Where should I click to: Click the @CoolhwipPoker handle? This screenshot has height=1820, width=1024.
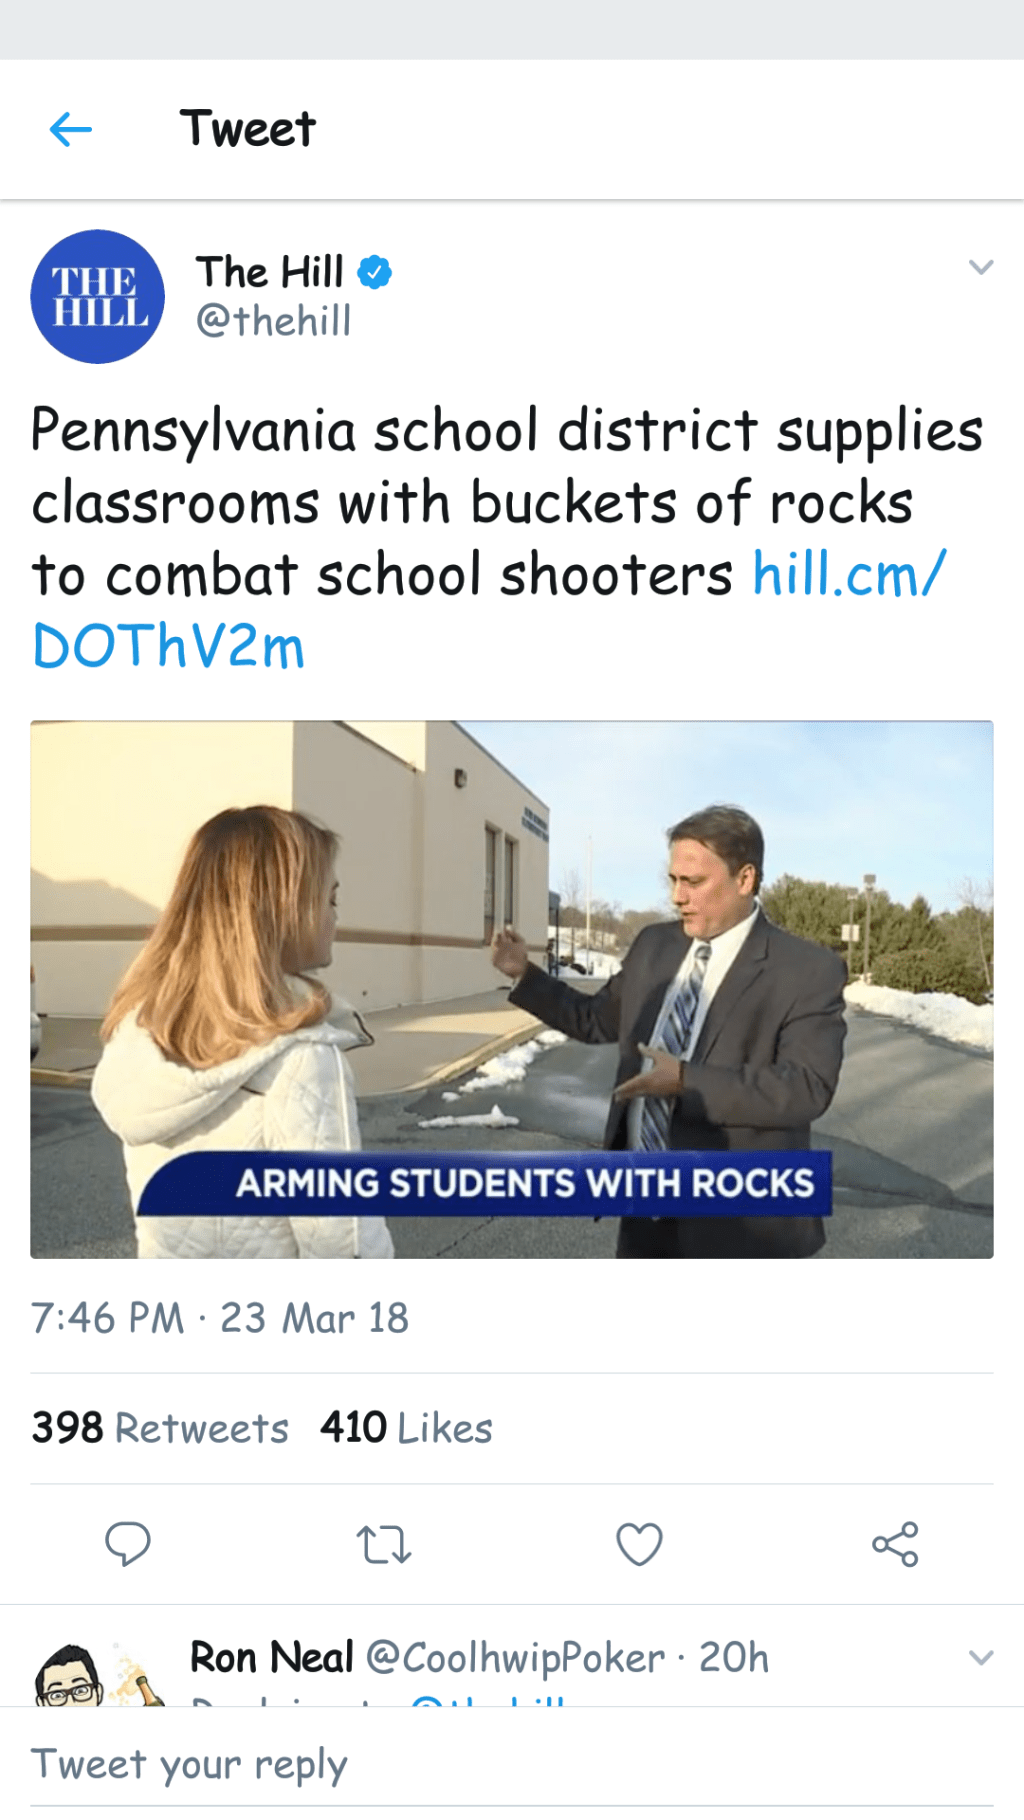pyautogui.click(x=515, y=1658)
